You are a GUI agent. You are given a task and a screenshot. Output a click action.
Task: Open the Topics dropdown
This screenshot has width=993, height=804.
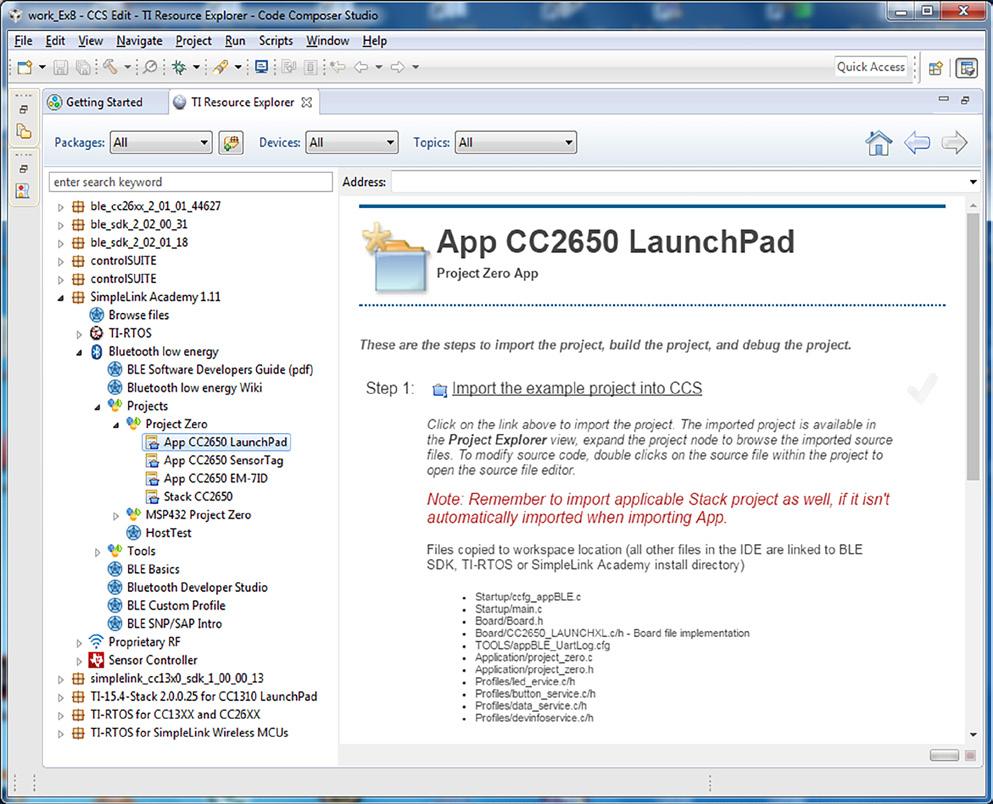[515, 142]
